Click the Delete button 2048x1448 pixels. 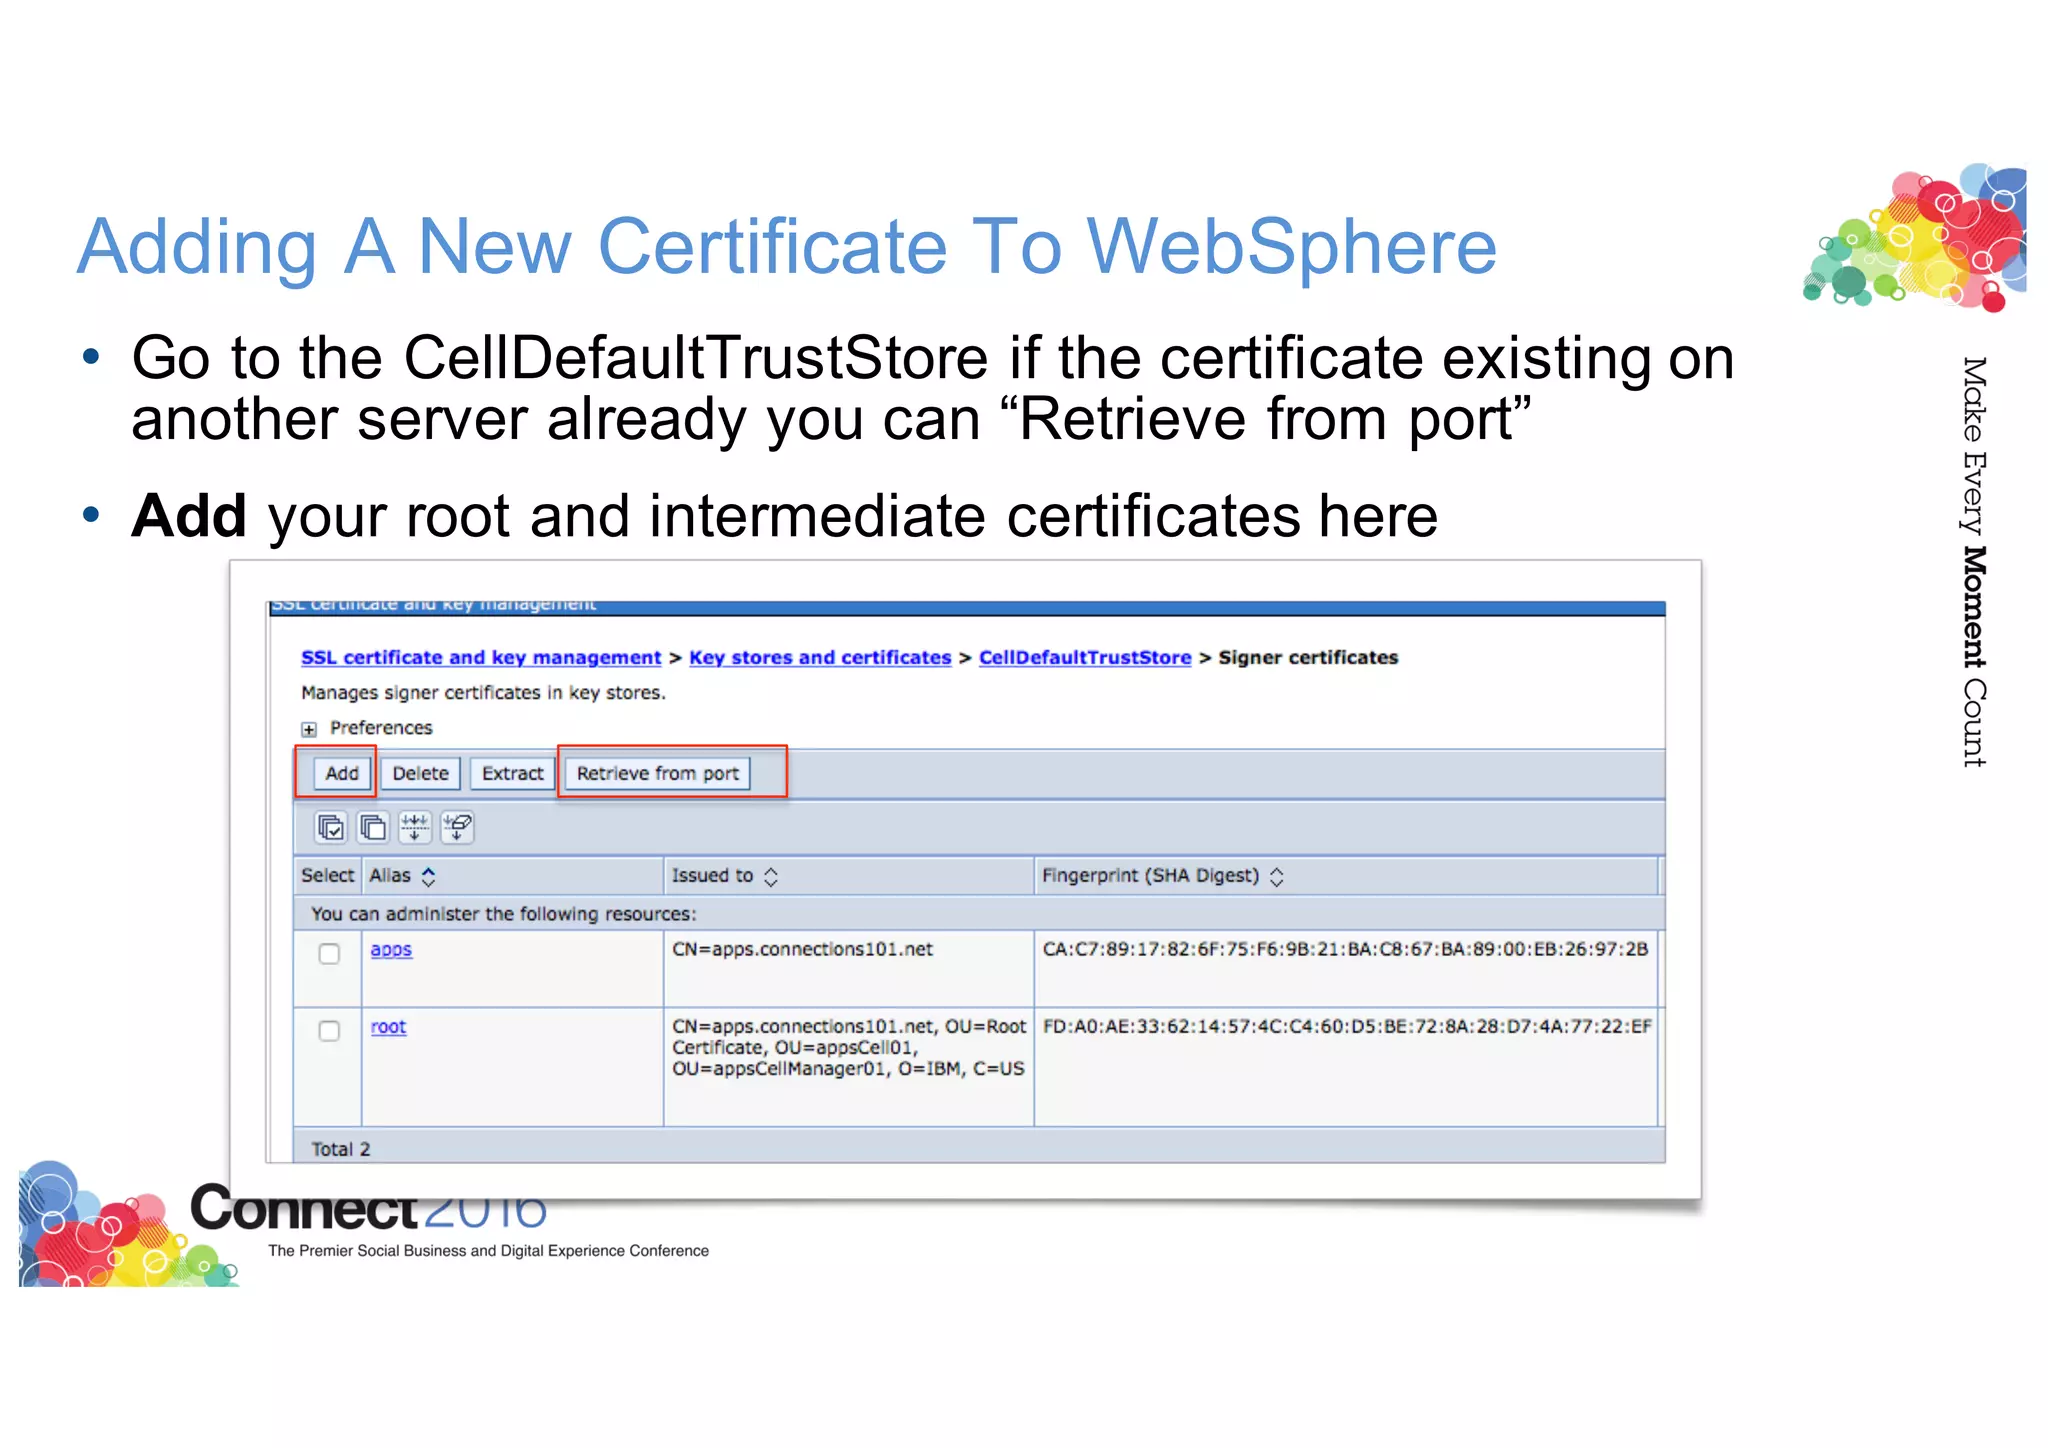pos(420,773)
